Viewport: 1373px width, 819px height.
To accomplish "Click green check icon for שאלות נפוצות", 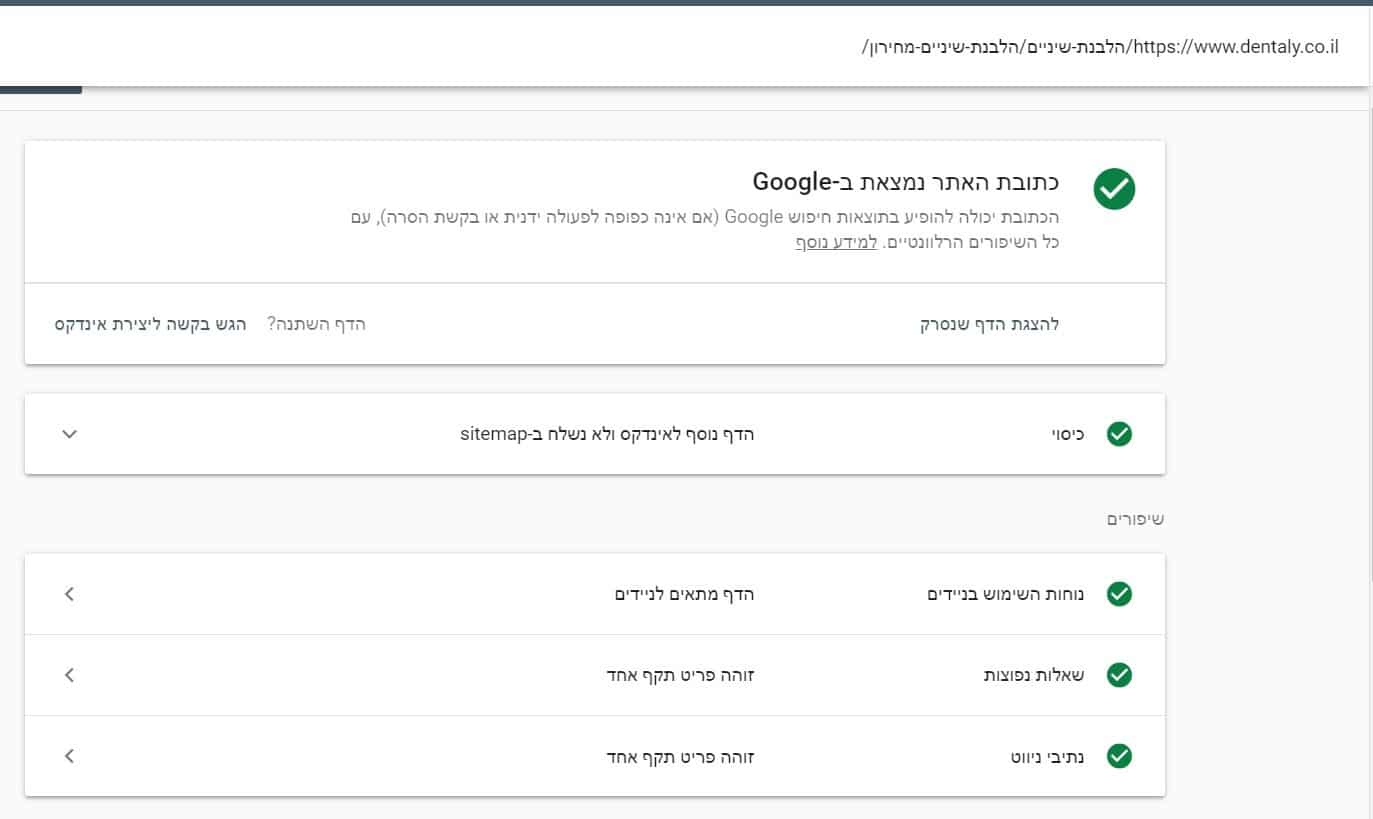I will pos(1119,675).
